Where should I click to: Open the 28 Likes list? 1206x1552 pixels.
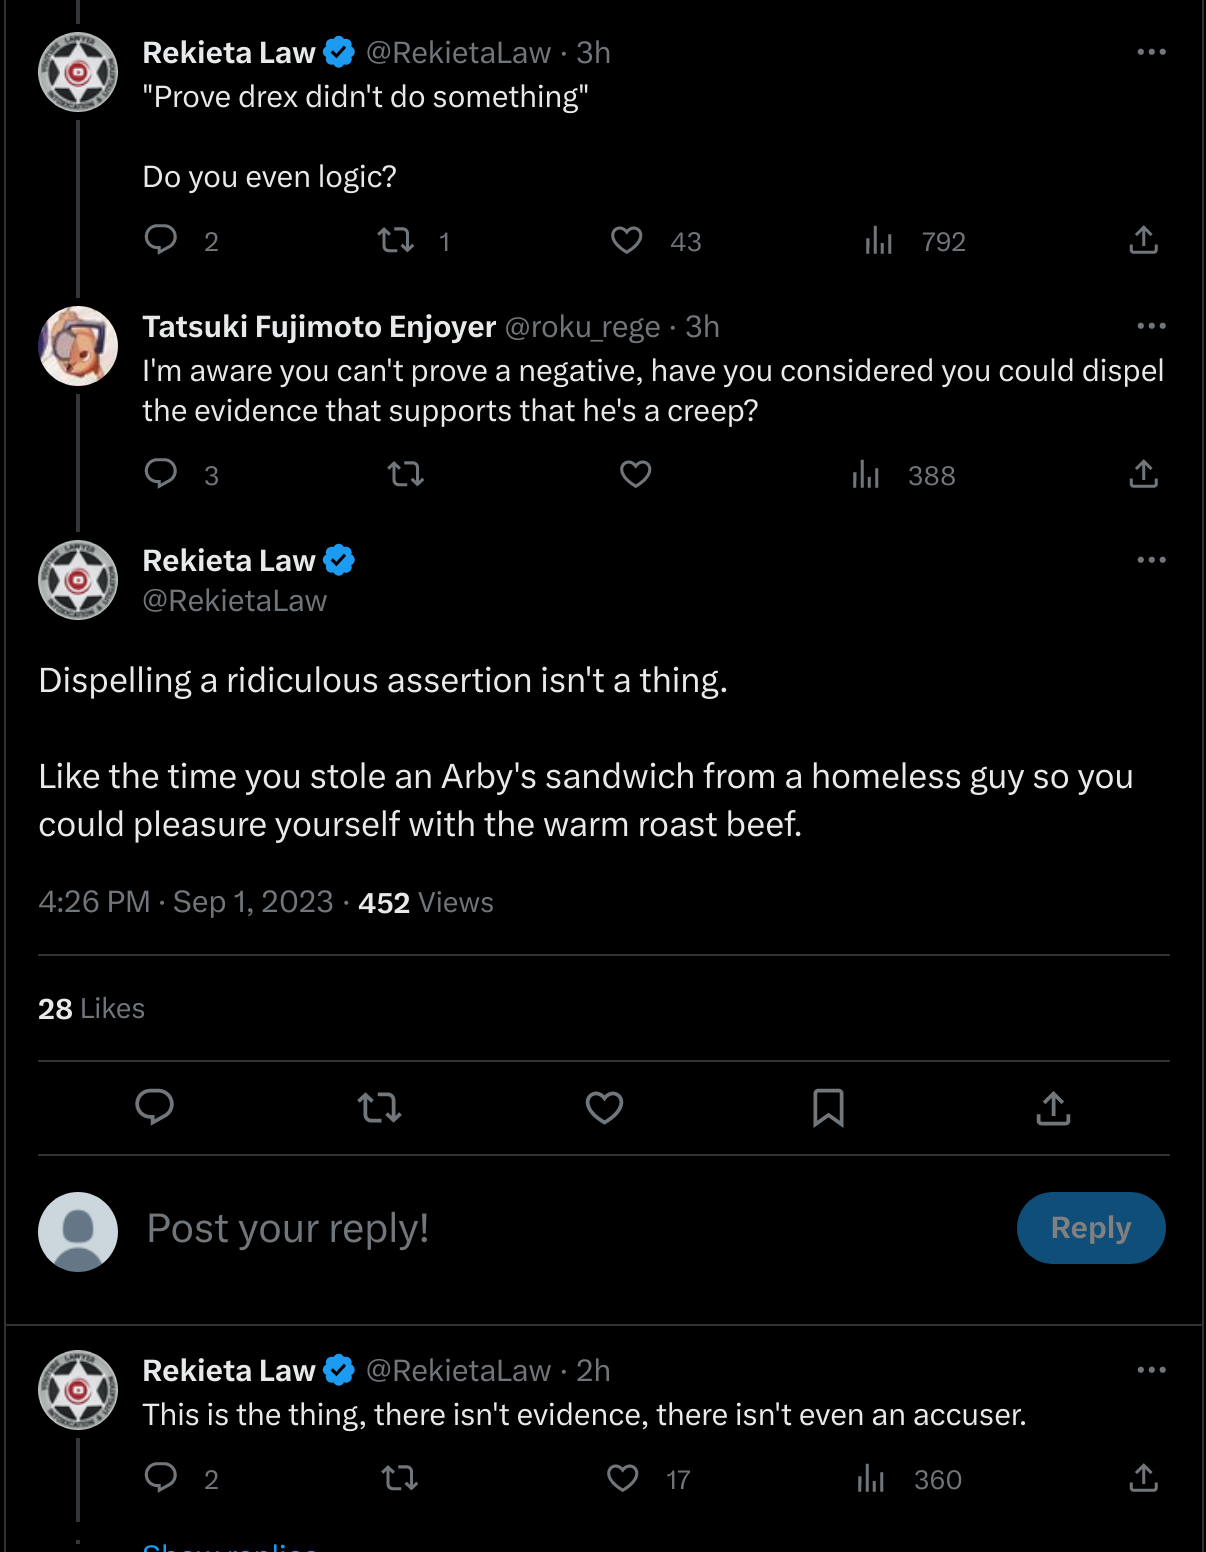[x=91, y=1009]
